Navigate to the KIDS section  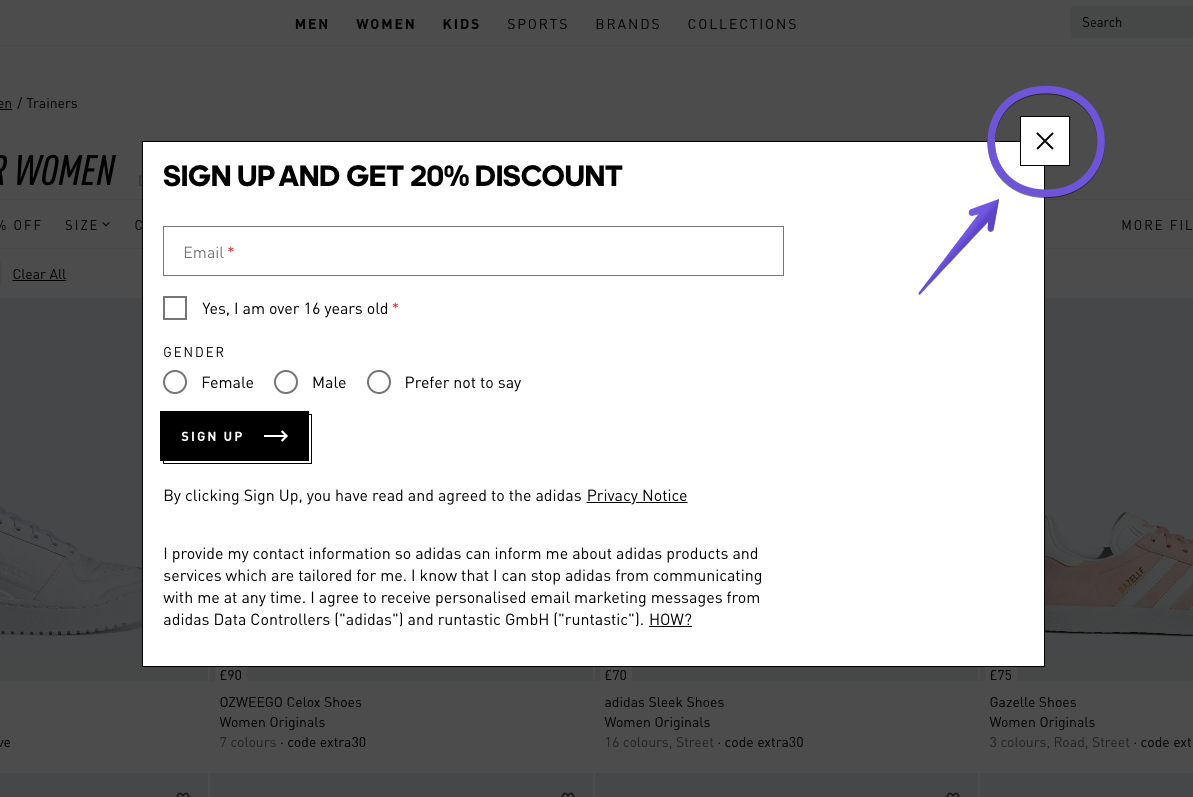point(461,23)
